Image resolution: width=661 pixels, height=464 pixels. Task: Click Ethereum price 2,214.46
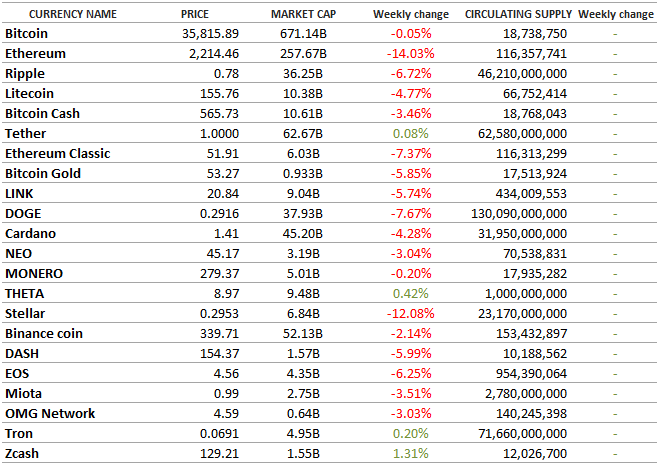click(214, 54)
